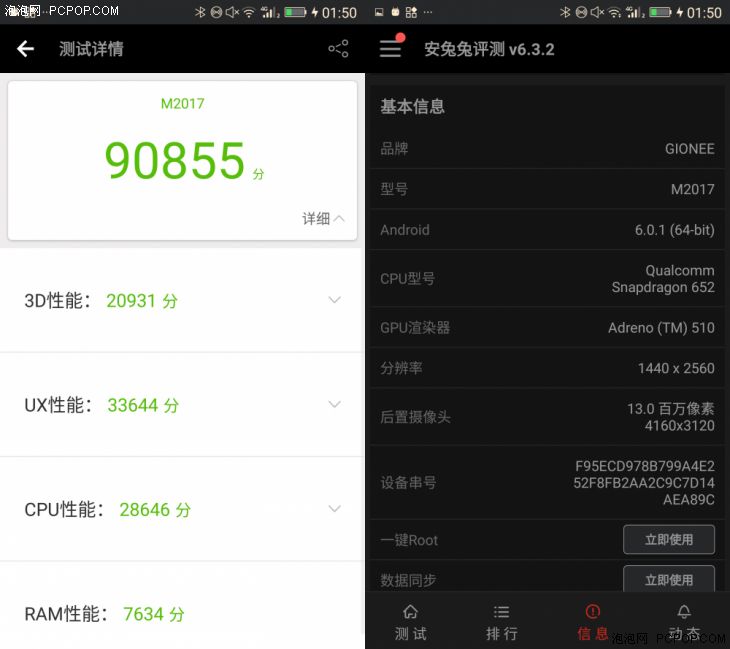Click the 90855 total score
The height and width of the screenshot is (649, 730).
tap(175, 160)
